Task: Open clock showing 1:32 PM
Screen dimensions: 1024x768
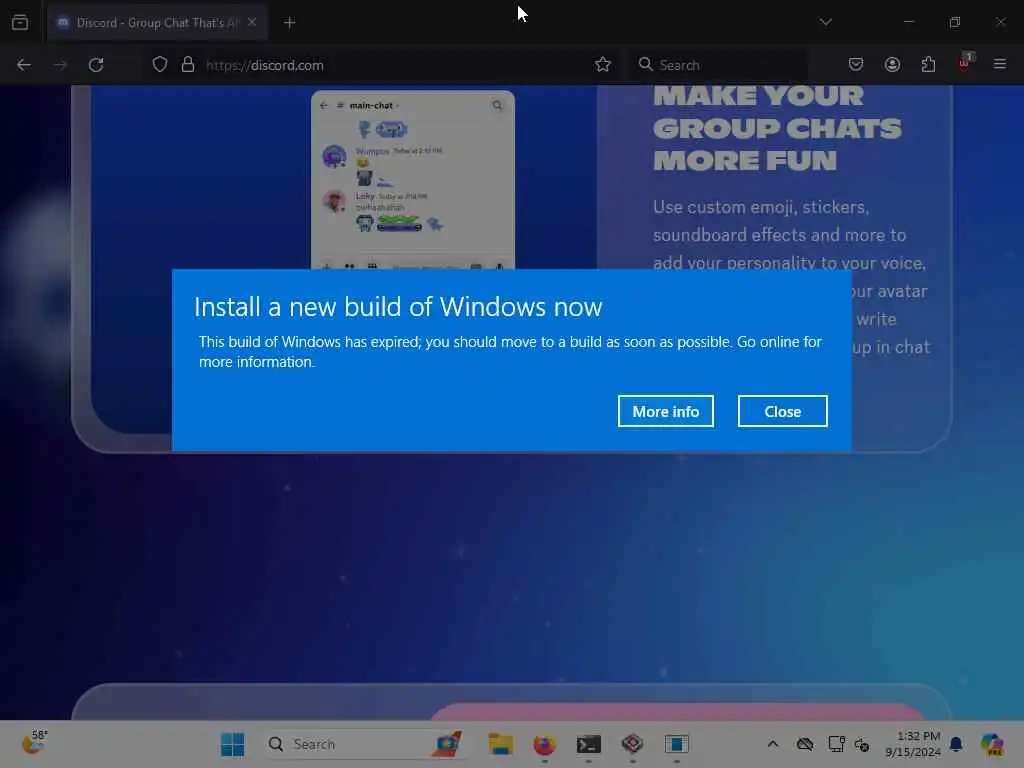Action: [x=913, y=744]
